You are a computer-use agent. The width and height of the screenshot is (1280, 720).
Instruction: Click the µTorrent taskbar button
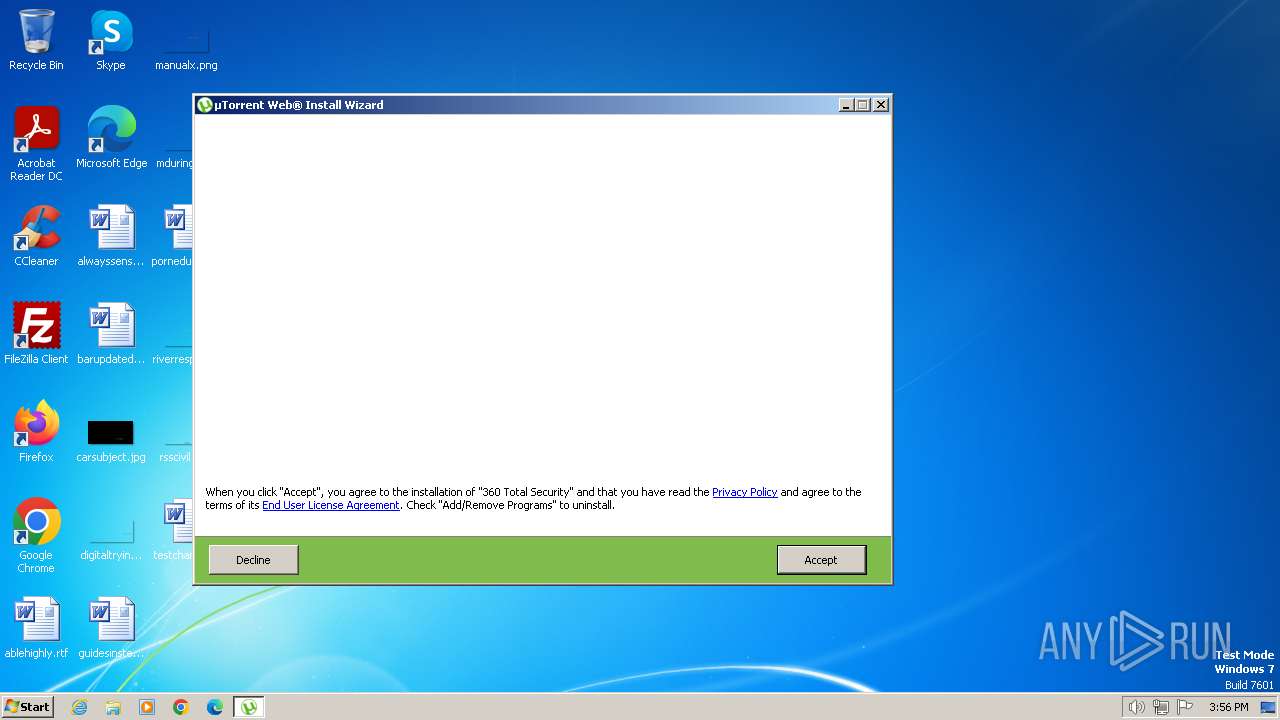tap(249, 707)
